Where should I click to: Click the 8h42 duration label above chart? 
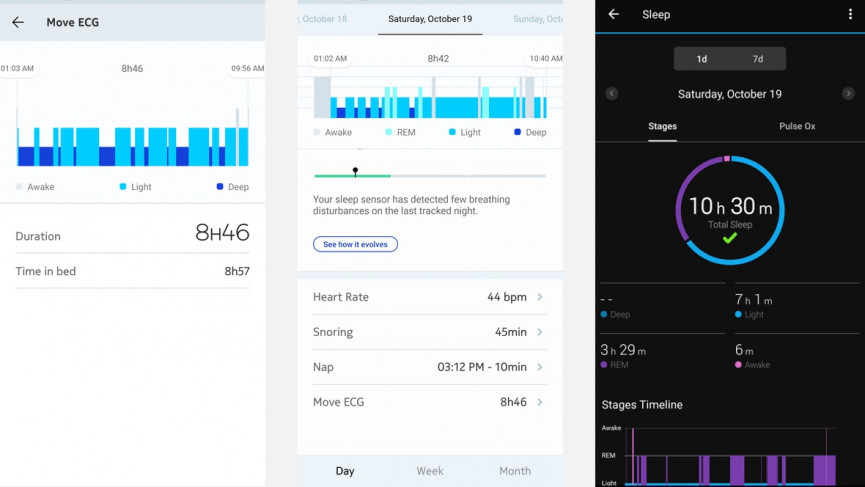point(438,58)
